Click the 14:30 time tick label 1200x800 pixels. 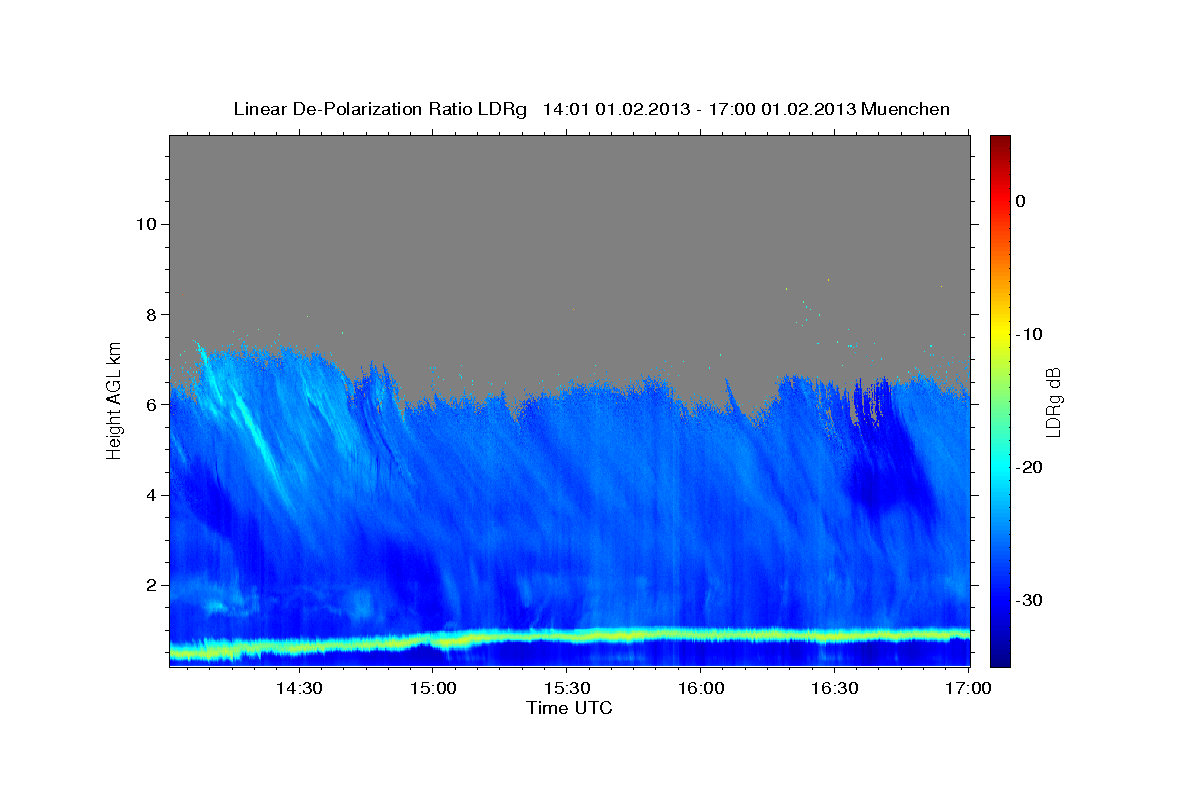point(298,688)
